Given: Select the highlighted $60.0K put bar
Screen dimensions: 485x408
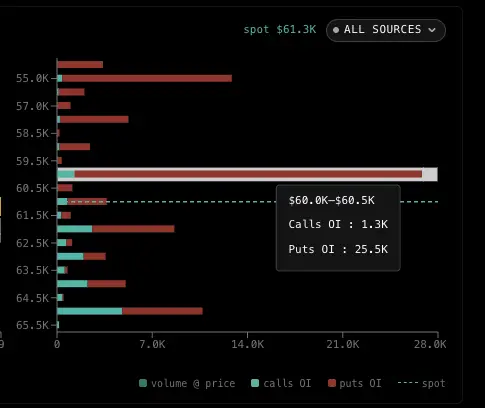Looking at the screenshot, I should 248,174.
